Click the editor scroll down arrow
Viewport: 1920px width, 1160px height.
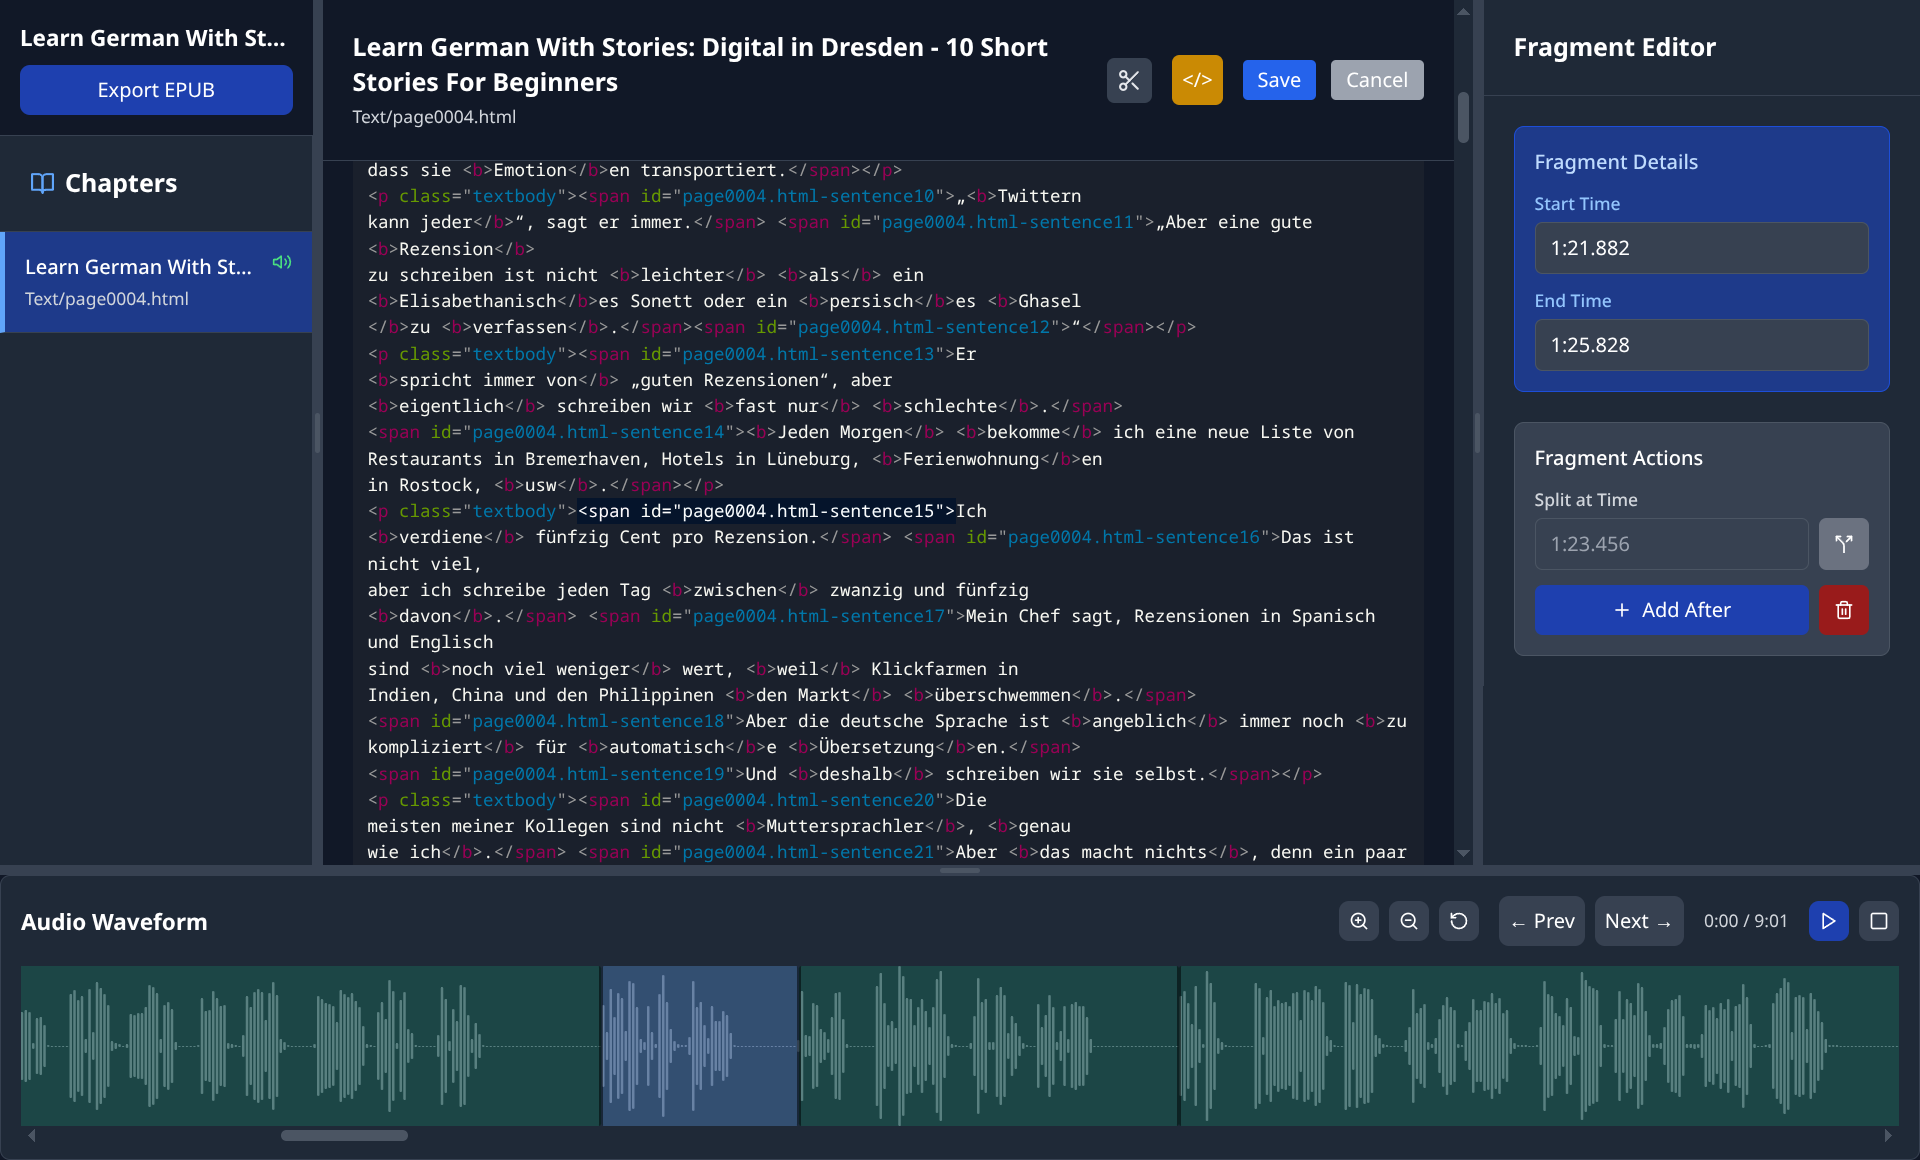click(1463, 853)
